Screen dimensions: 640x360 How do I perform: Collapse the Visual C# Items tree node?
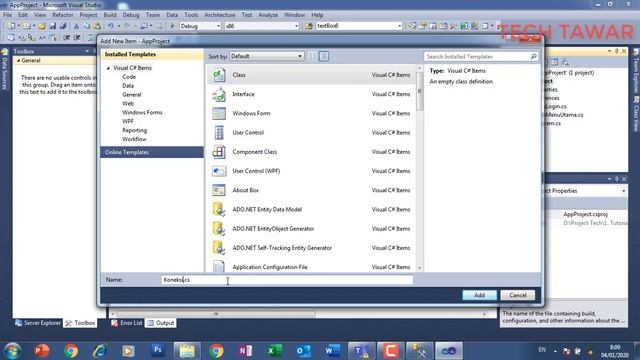(x=109, y=68)
